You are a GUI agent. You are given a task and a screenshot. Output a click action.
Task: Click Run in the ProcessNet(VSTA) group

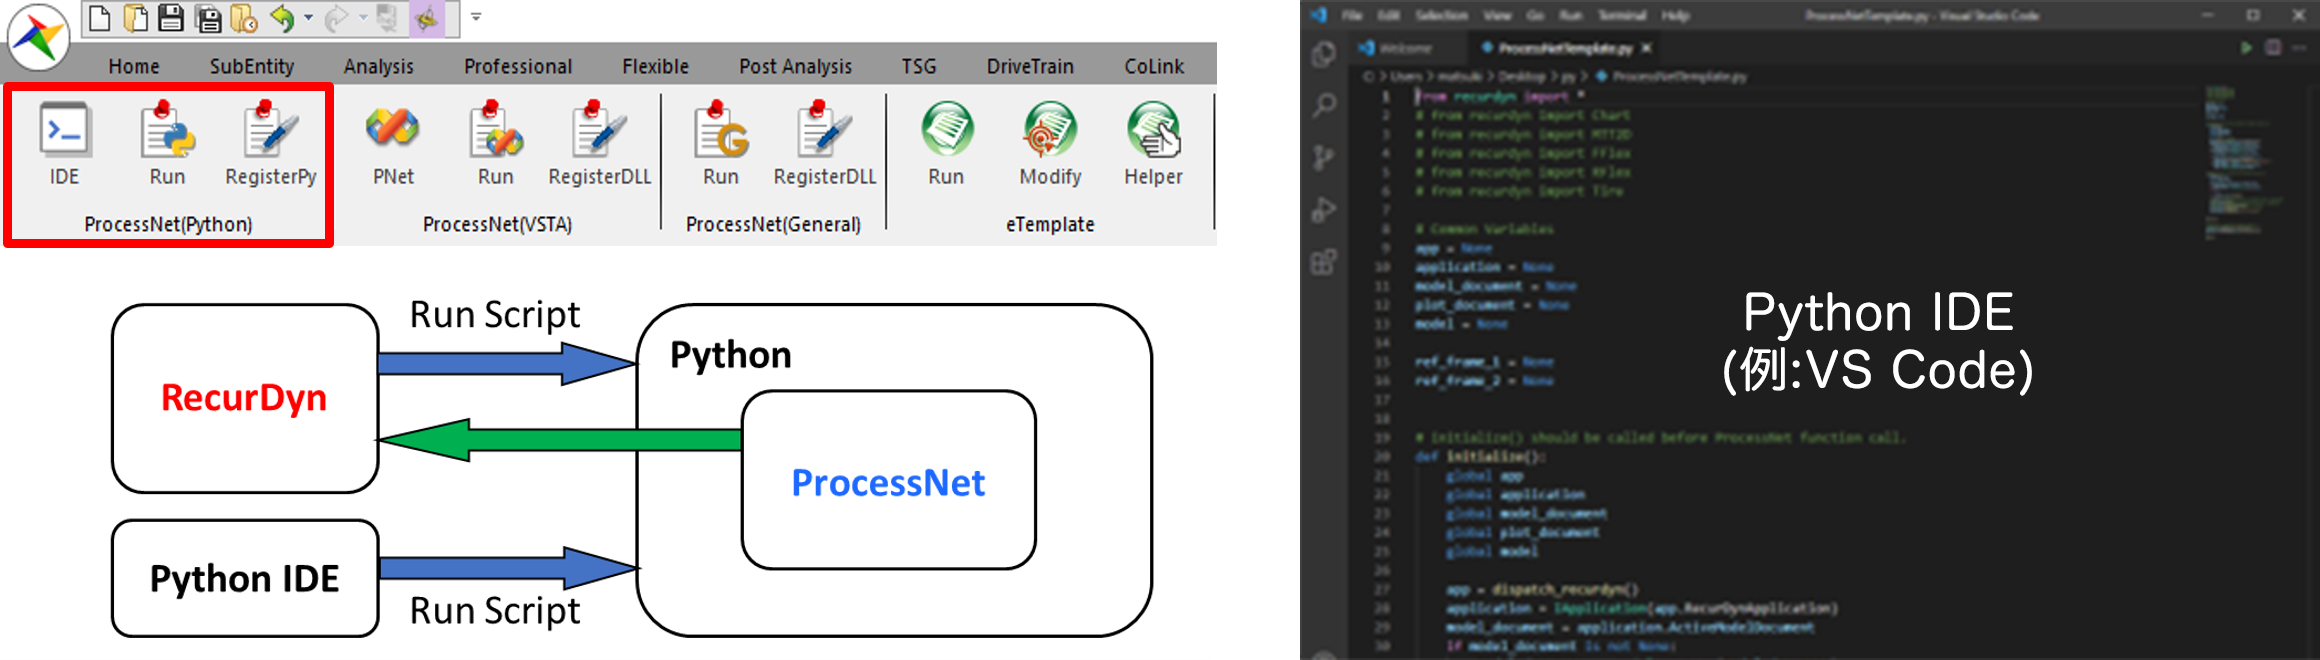496,144
